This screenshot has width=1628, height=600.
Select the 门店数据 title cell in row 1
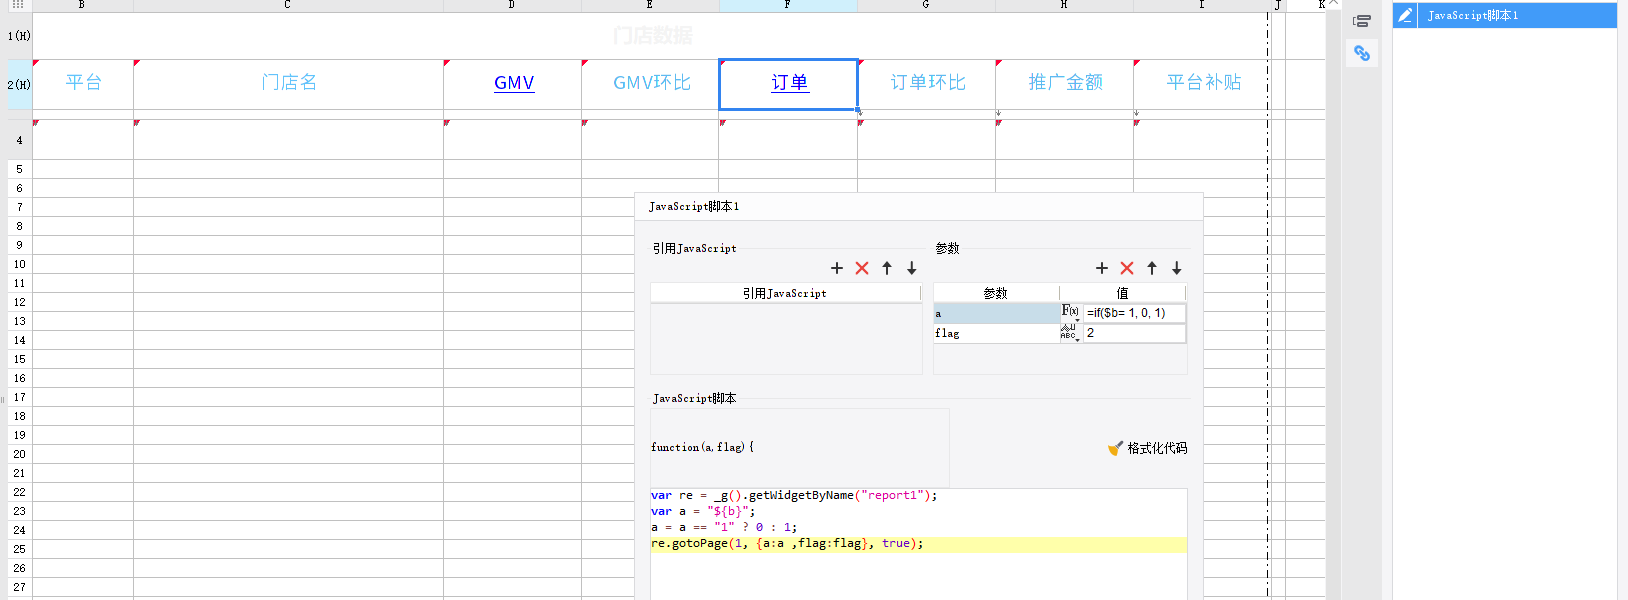pyautogui.click(x=650, y=36)
